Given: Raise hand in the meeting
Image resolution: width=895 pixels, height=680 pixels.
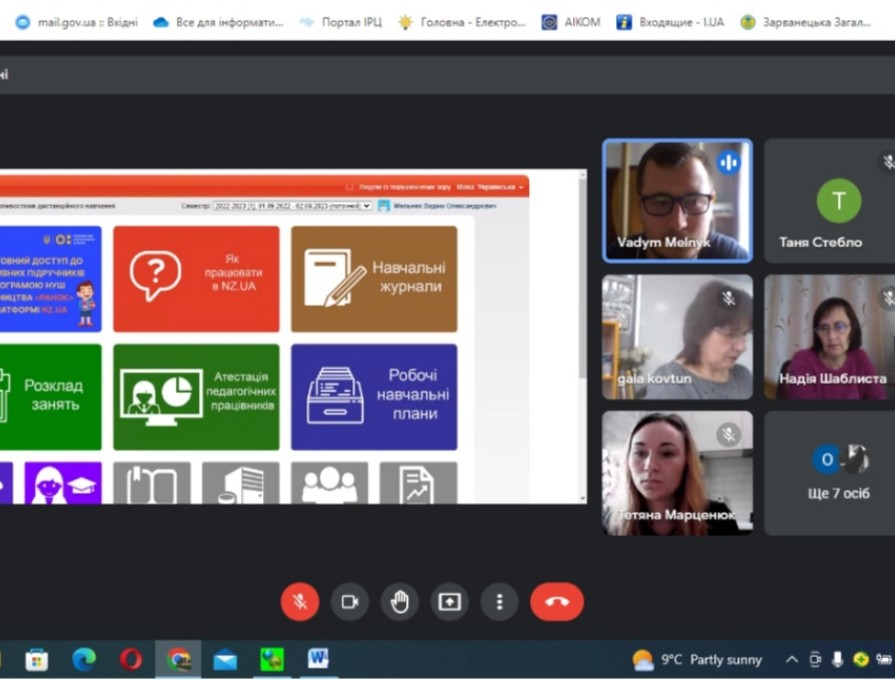Looking at the screenshot, I should 400,602.
